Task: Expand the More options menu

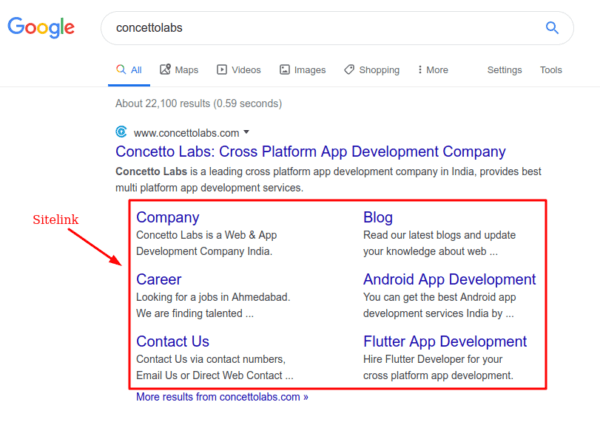Action: point(431,70)
